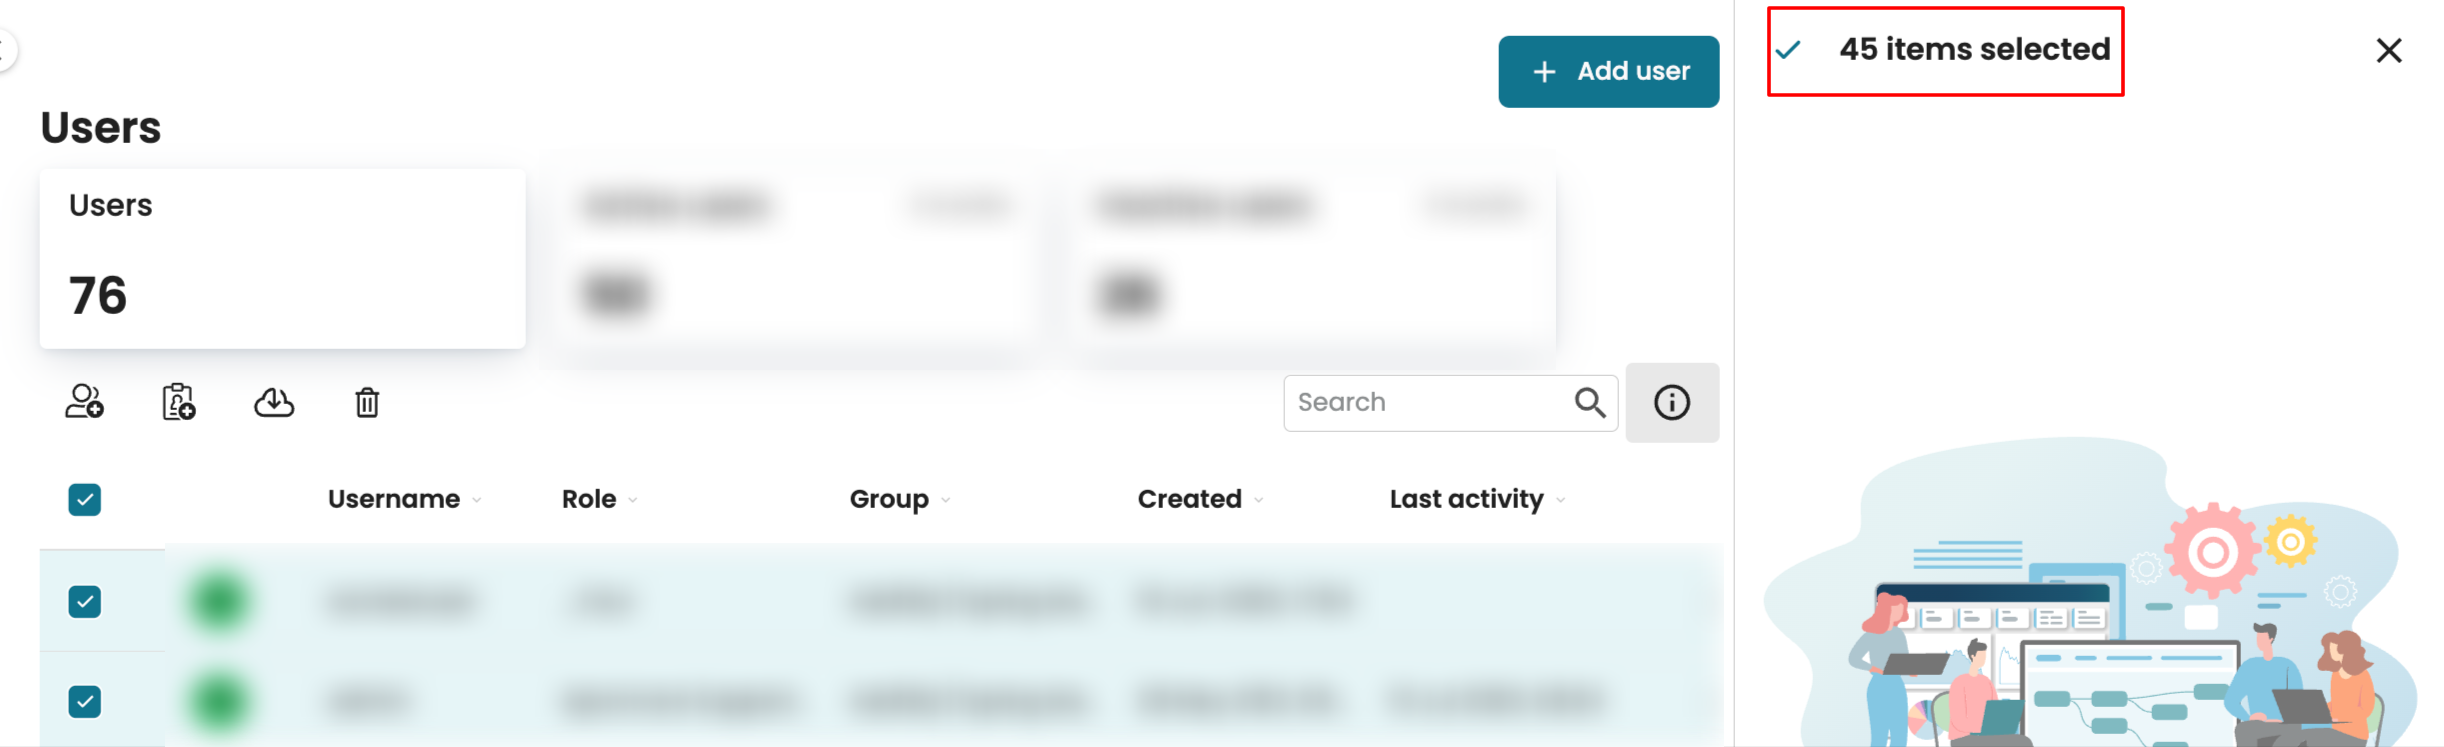Sort by the Created column header

(x=1189, y=499)
